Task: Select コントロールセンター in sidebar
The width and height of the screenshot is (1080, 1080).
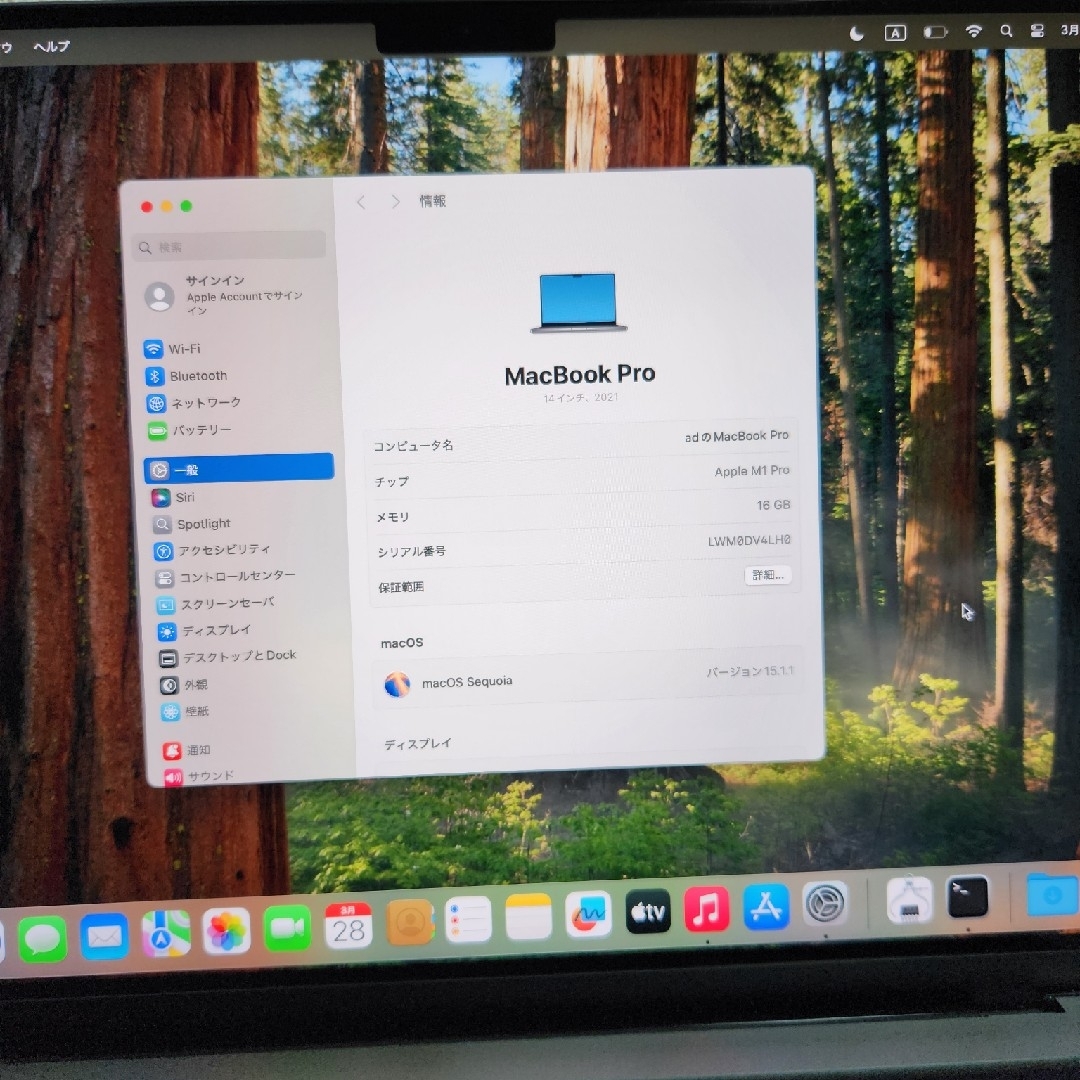Action: coord(227,577)
